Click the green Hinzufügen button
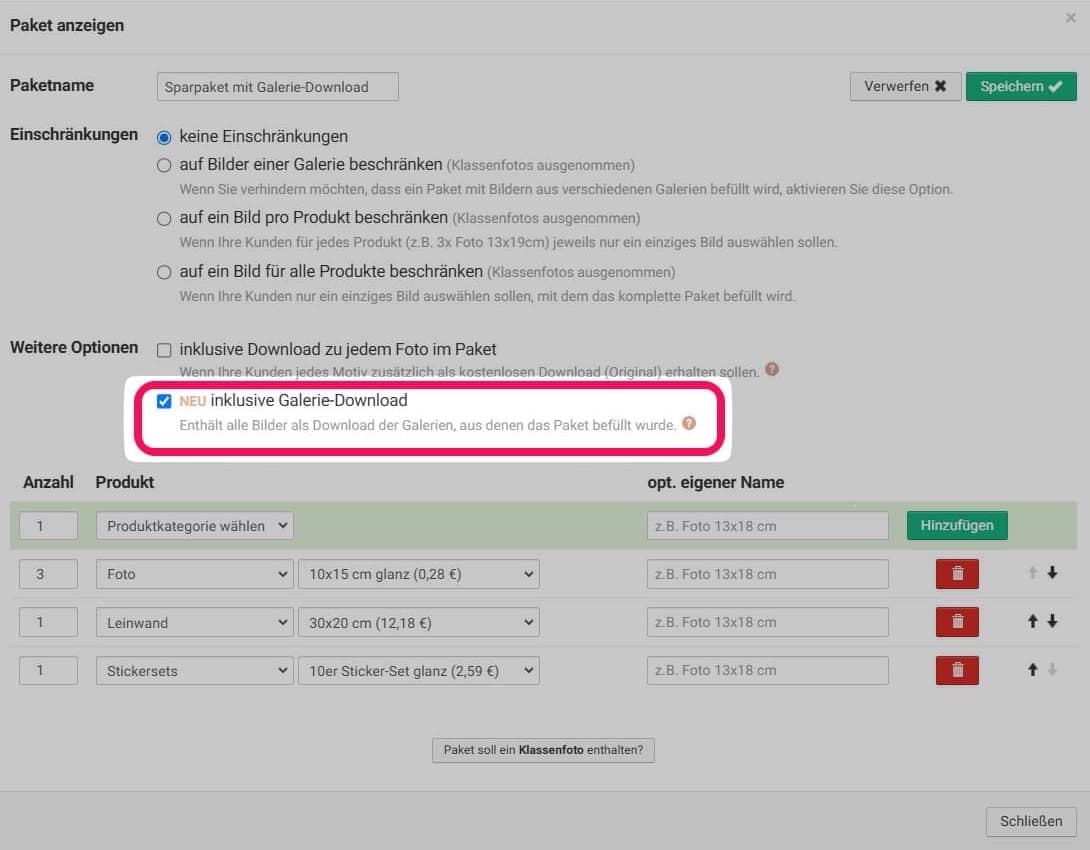Screen dimensions: 1090x850 coord(956,526)
